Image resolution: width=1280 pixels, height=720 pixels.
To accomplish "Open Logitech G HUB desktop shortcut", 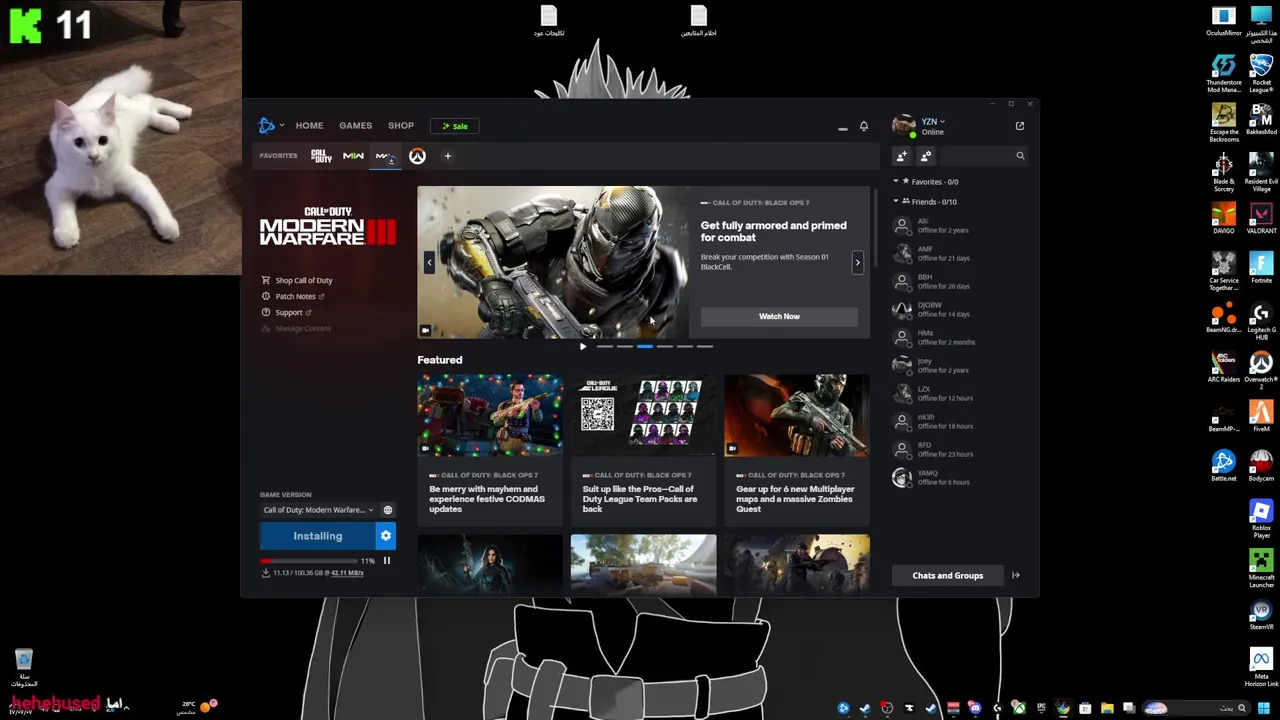I will coord(1261,322).
